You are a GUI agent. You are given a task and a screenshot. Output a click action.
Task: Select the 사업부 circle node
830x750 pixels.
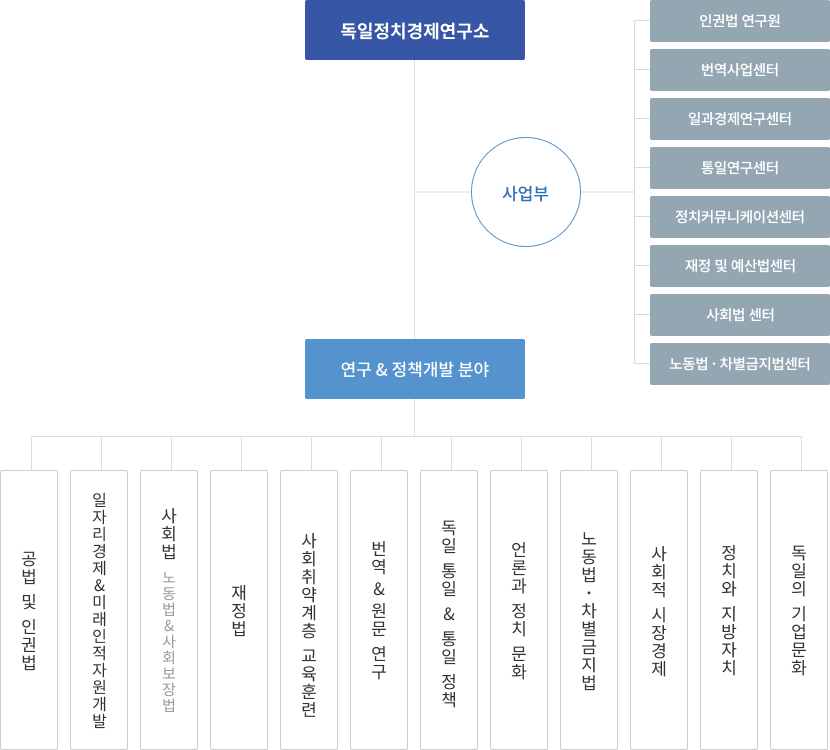pos(525,192)
